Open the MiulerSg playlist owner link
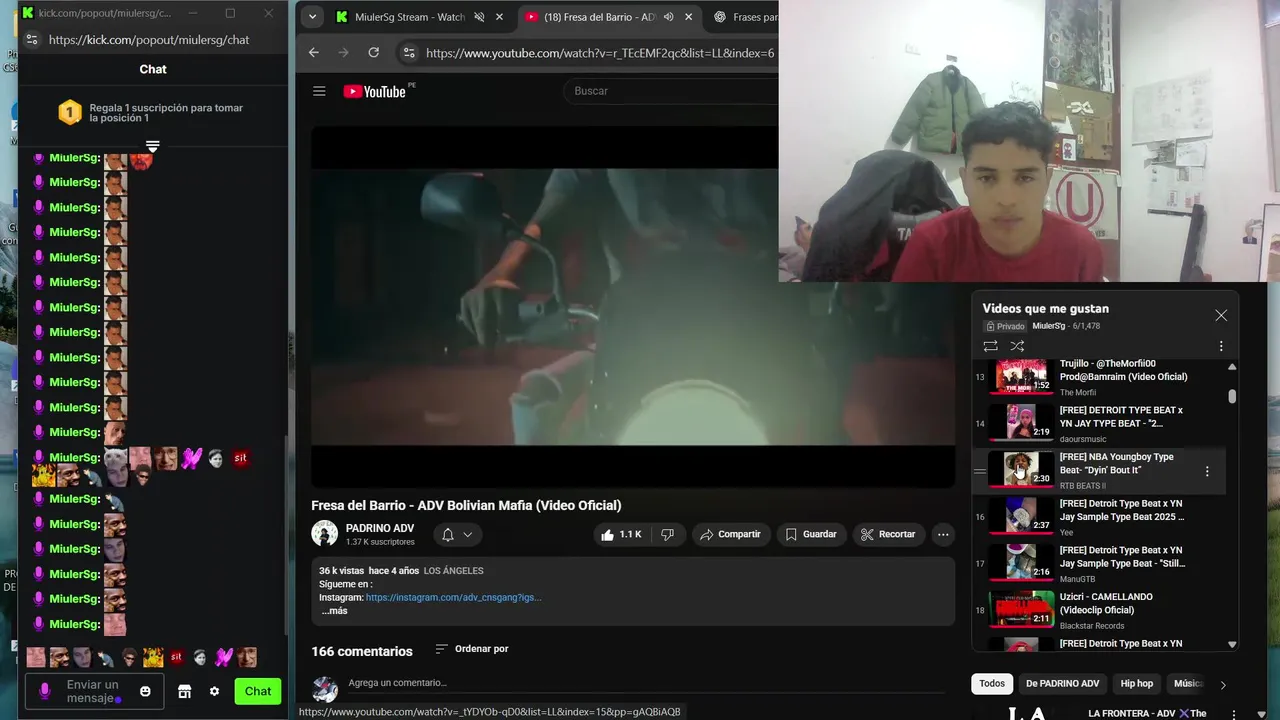 (1049, 326)
